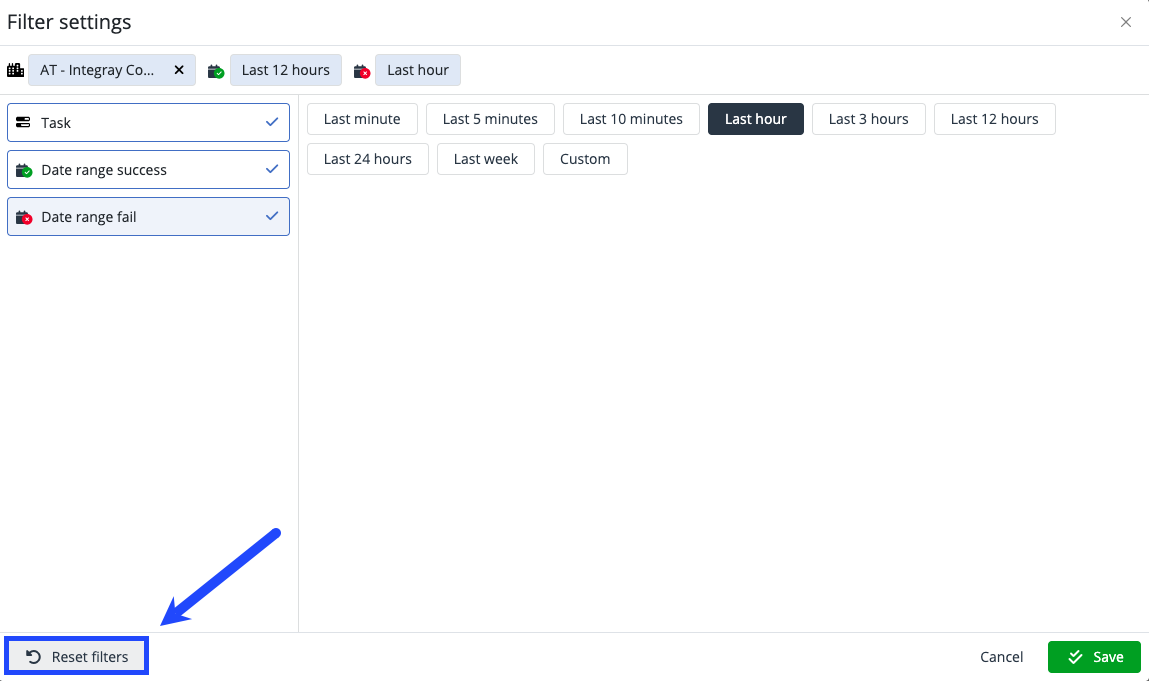The image size is (1149, 681).
Task: Select the Custom date range option
Action: coord(585,159)
